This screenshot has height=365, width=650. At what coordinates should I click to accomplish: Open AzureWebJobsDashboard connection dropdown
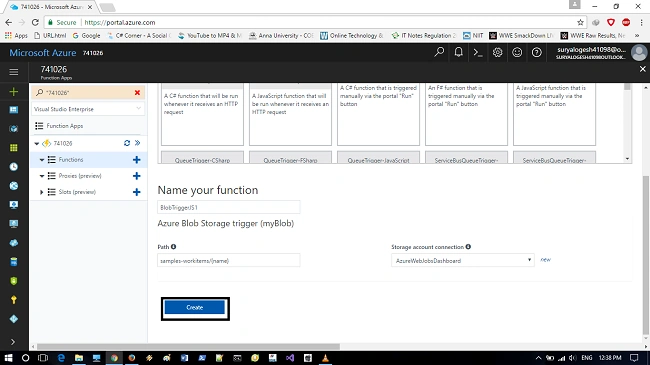coord(463,260)
